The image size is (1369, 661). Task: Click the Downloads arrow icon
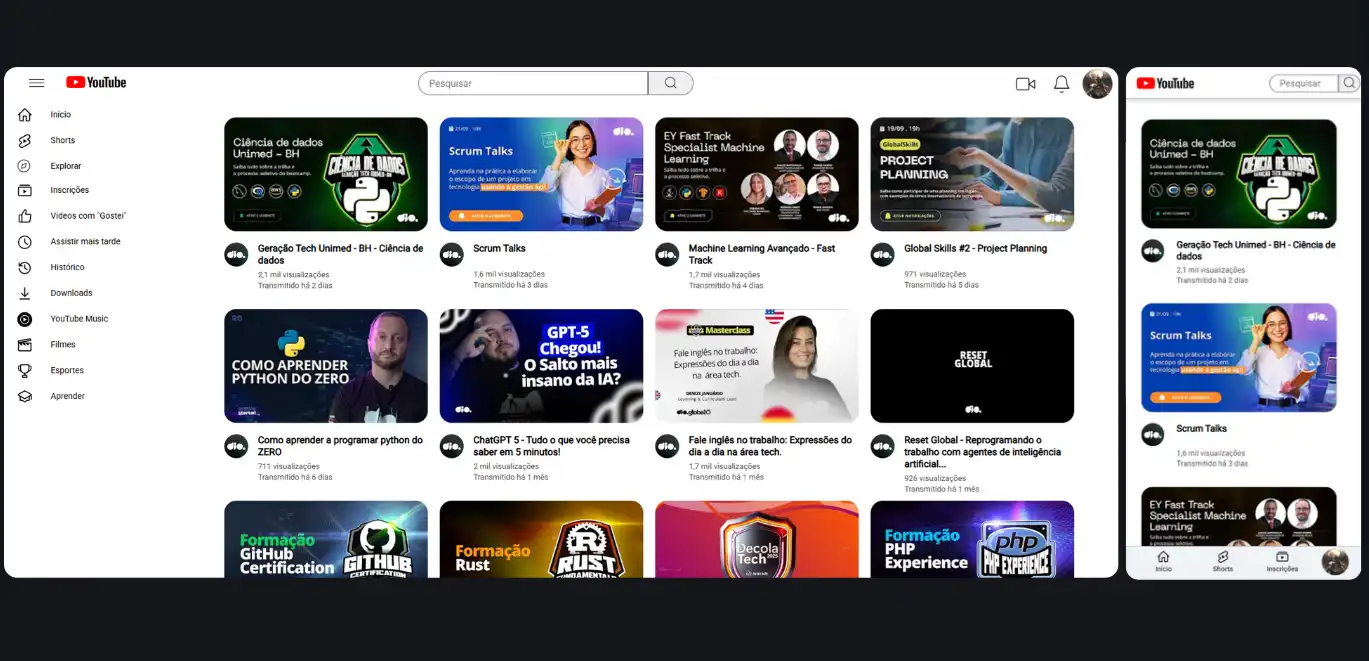25,293
